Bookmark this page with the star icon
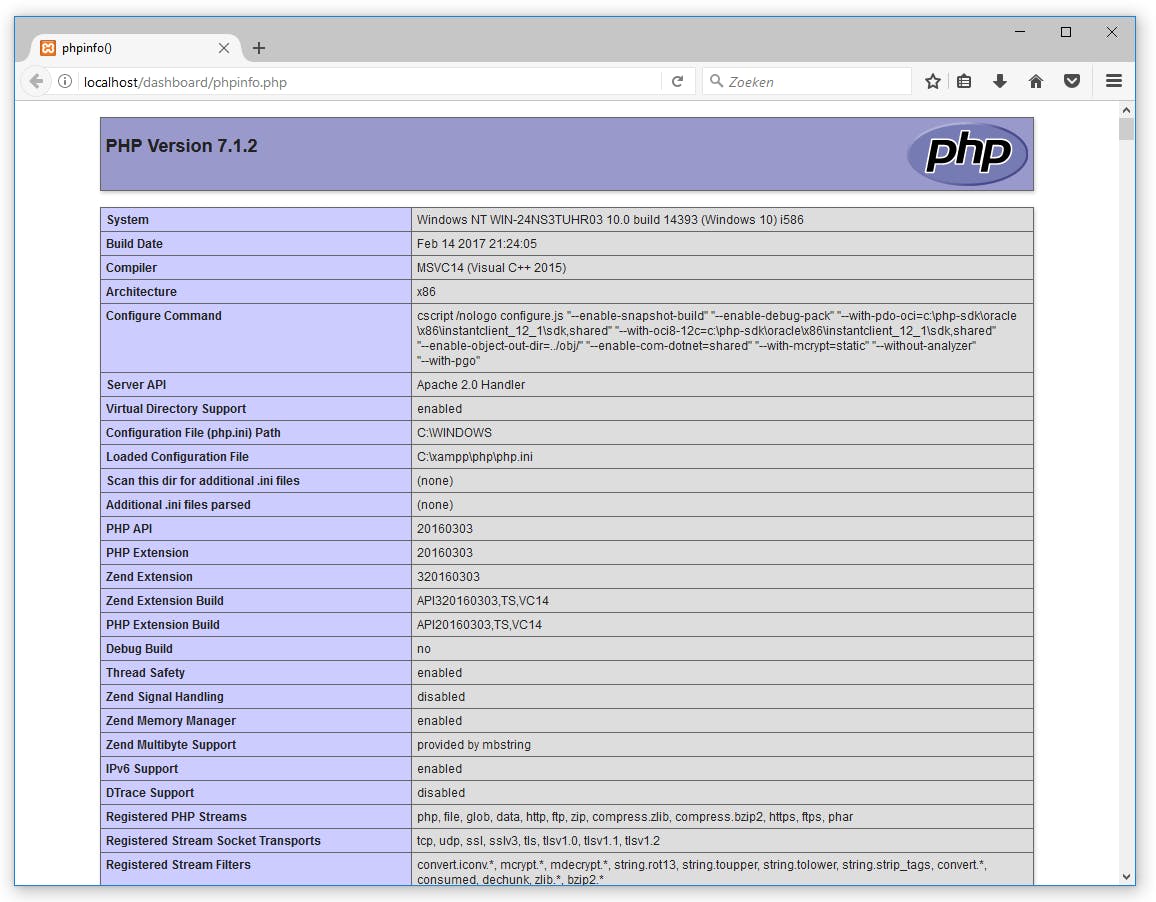 point(933,81)
